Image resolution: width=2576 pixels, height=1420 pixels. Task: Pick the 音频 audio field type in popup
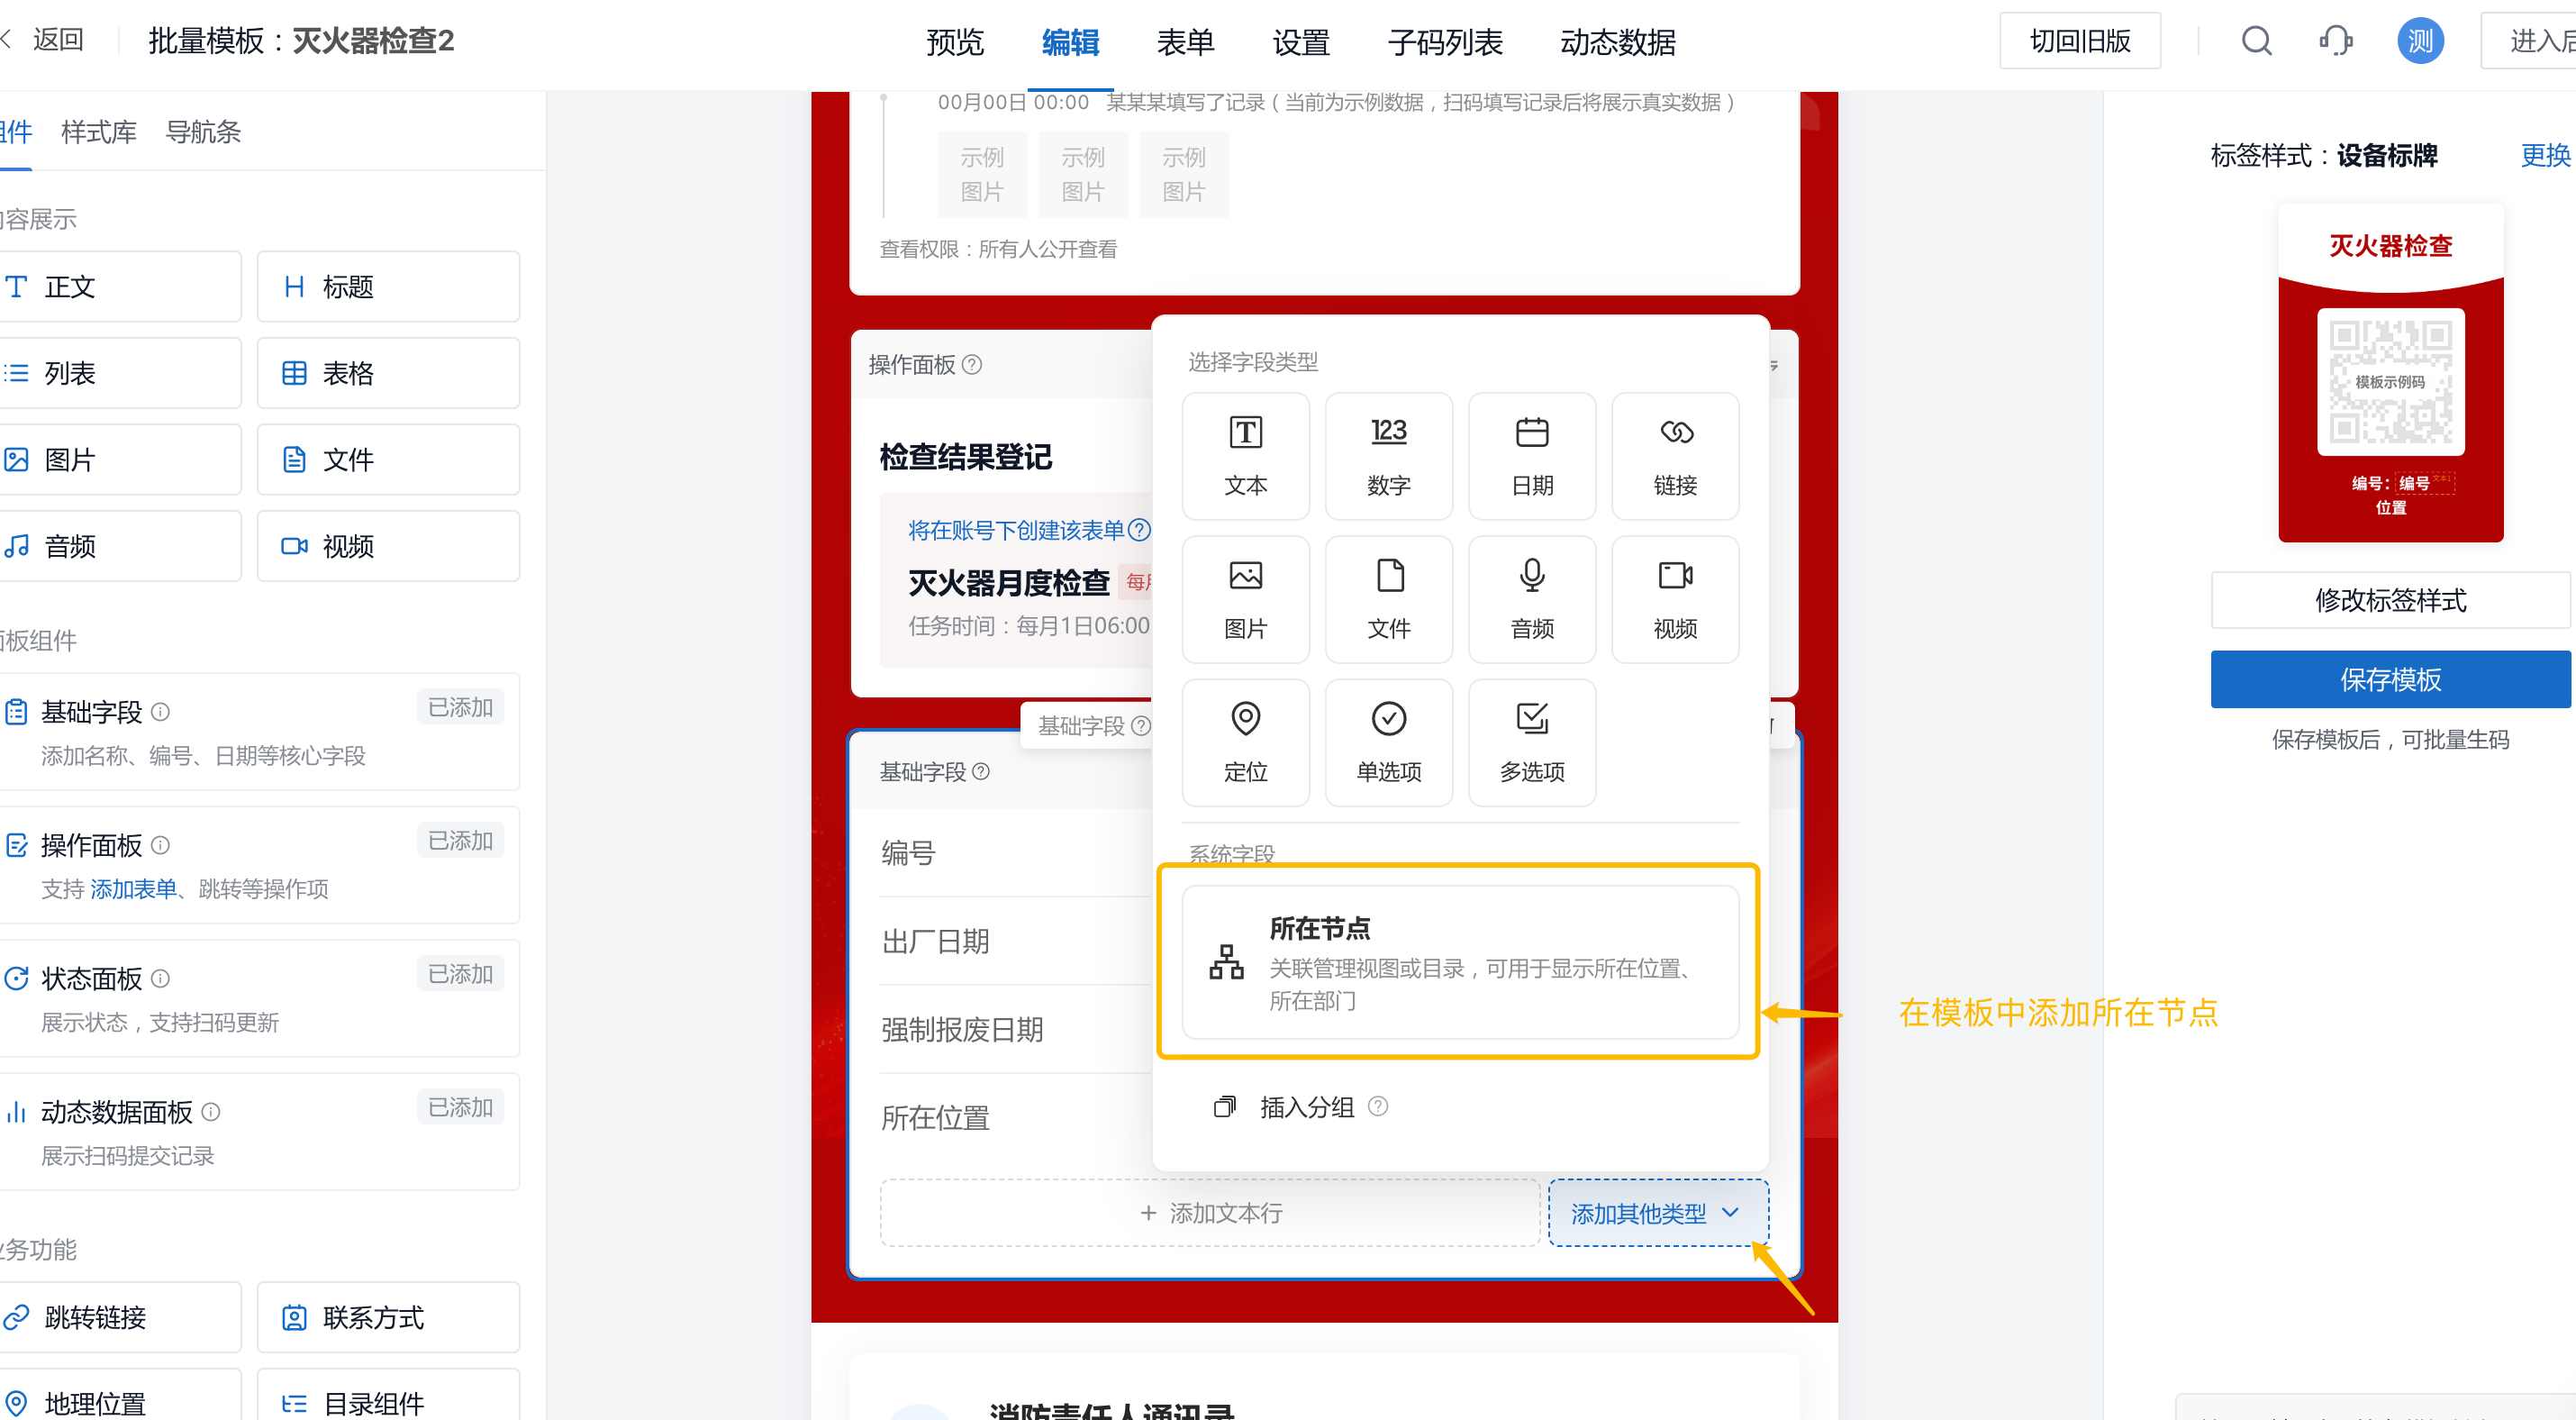pyautogui.click(x=1531, y=599)
